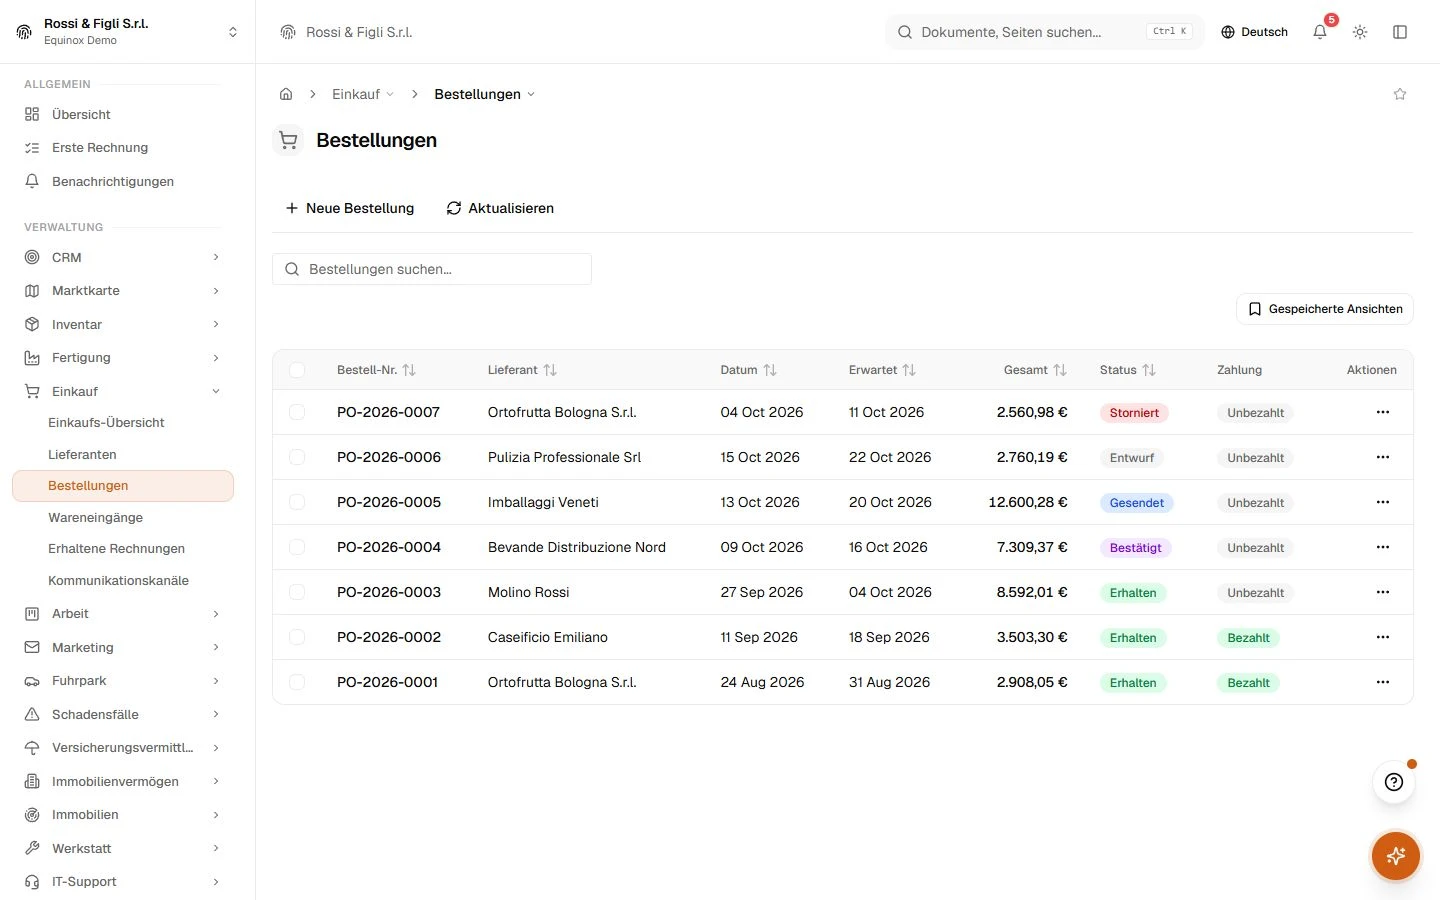The image size is (1440, 900).
Task: Expand the Inventar sidebar section
Action: pos(122,324)
